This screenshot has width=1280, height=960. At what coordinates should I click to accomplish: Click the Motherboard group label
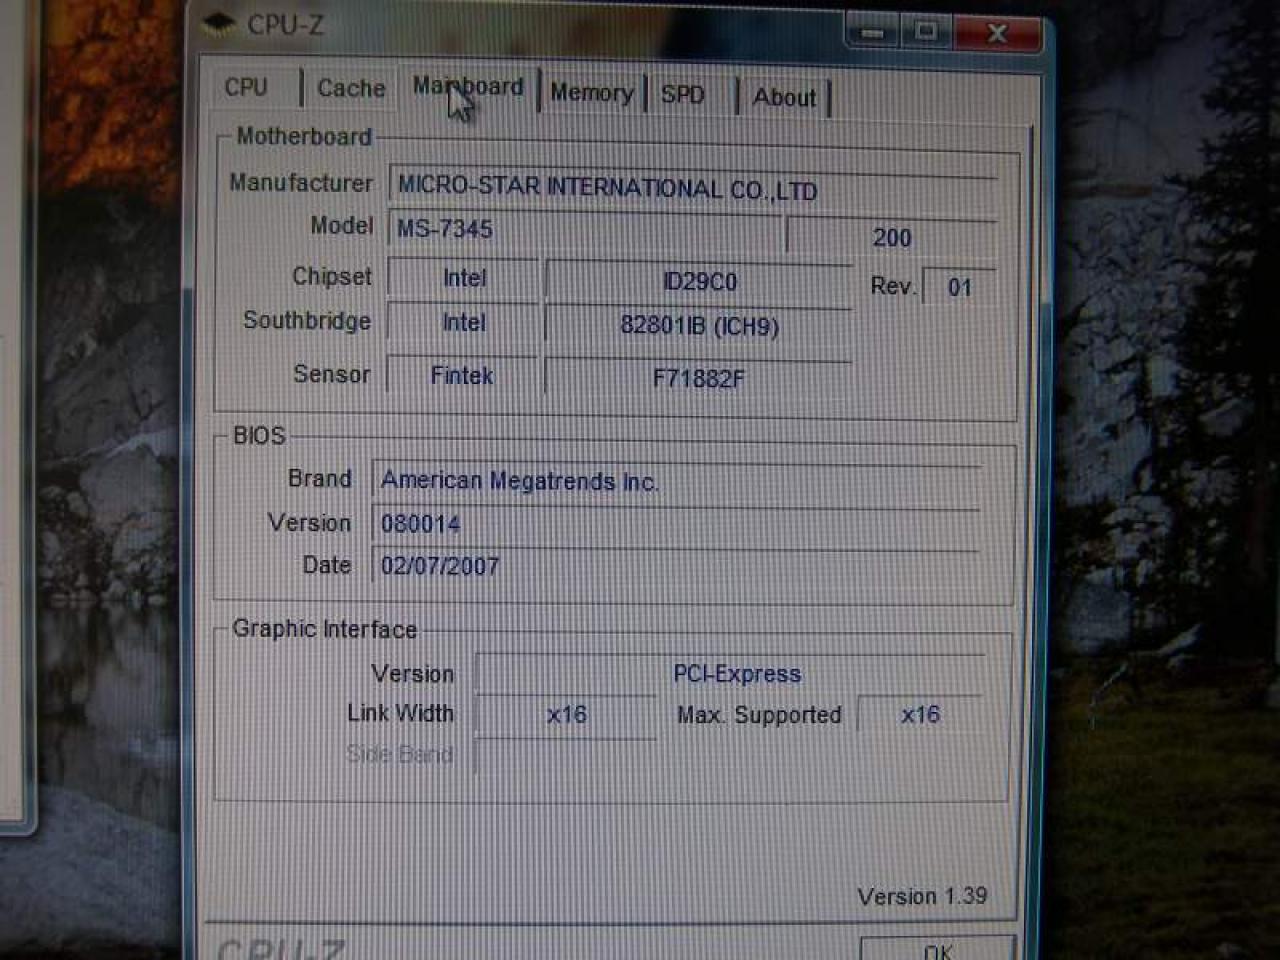click(x=304, y=136)
